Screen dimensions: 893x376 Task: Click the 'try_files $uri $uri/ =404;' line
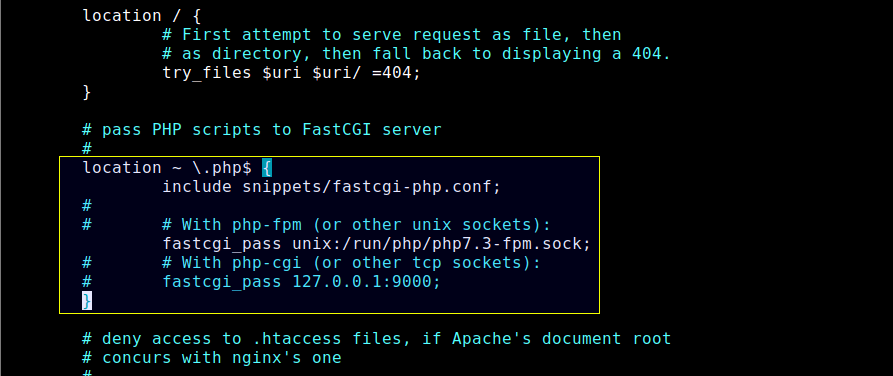coord(291,73)
